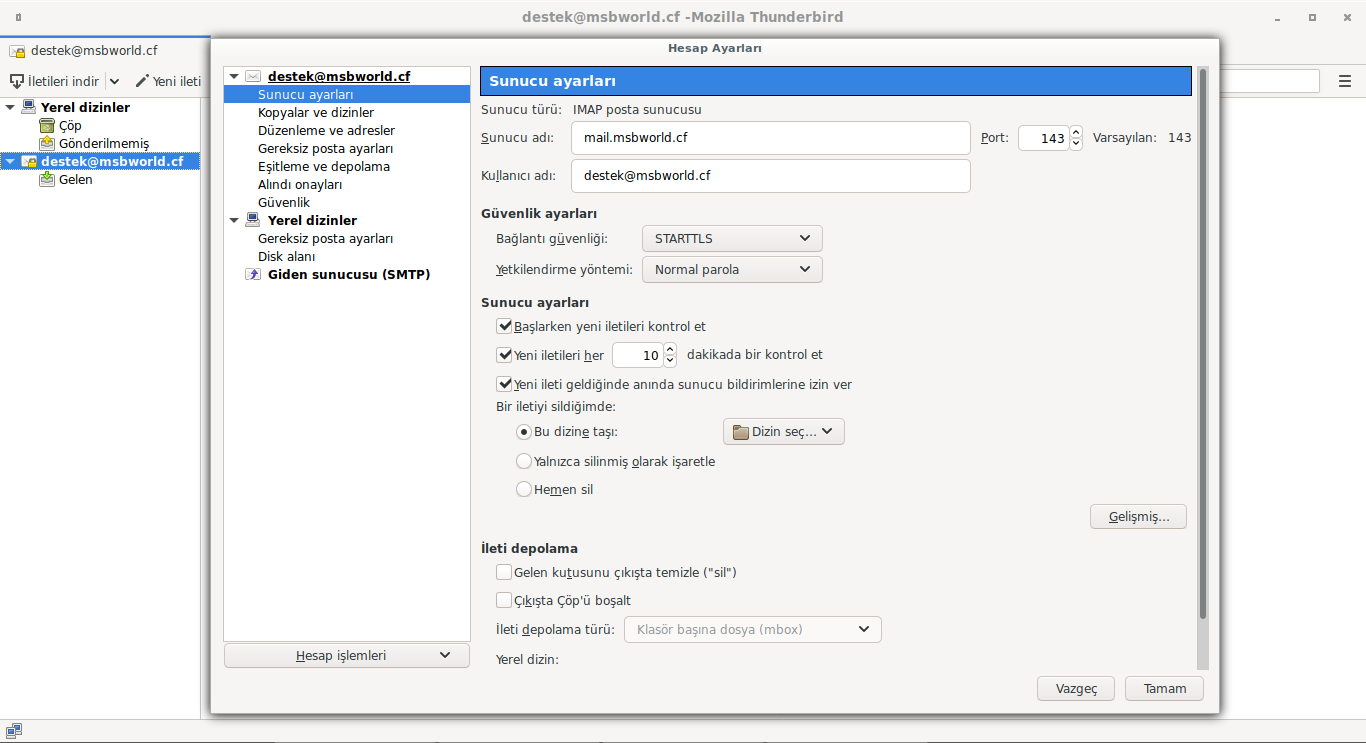1366x743 pixels.
Task: Open Eşitleme ve depolama settings
Action: pyautogui.click(x=324, y=166)
